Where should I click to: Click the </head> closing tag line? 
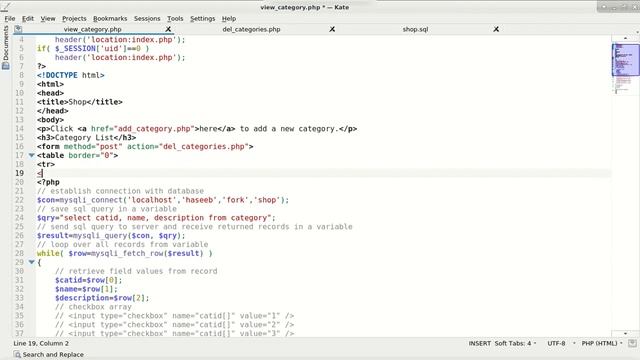(53, 111)
